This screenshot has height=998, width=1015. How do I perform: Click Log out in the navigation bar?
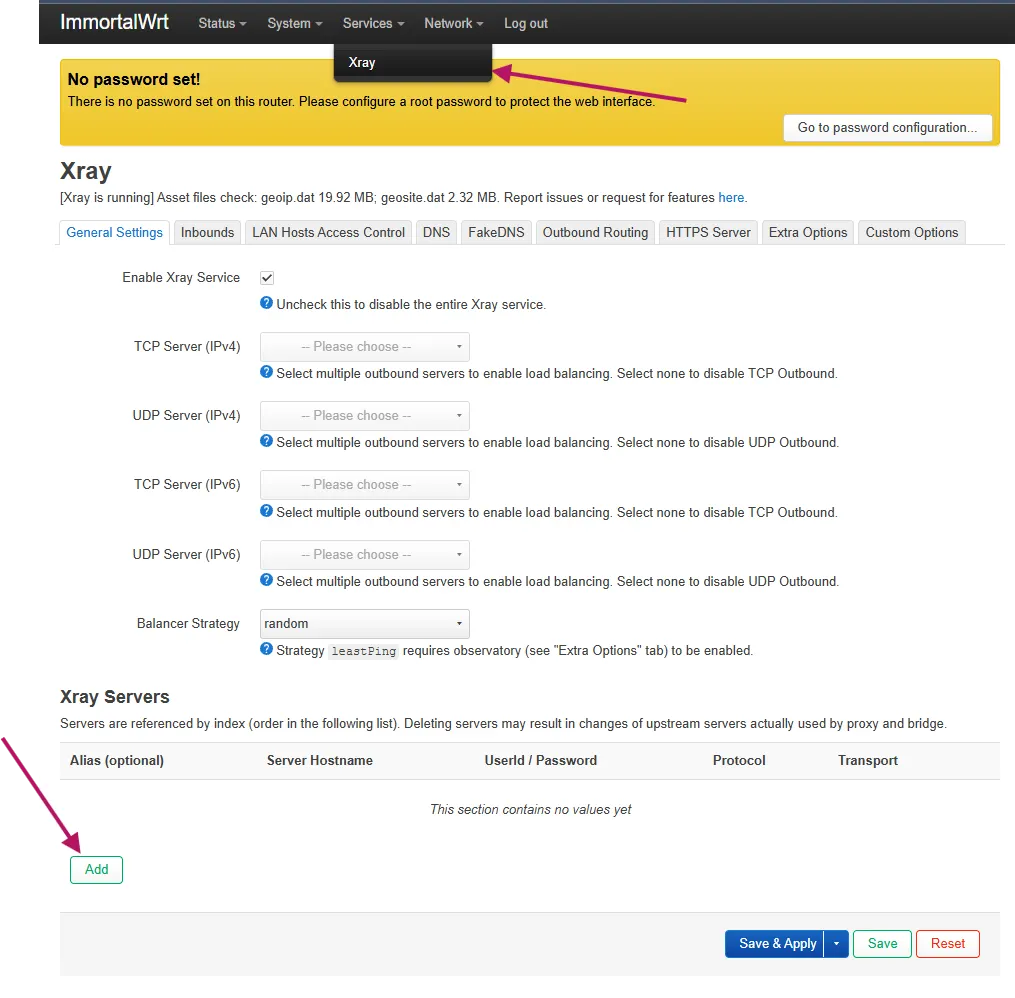coord(526,23)
